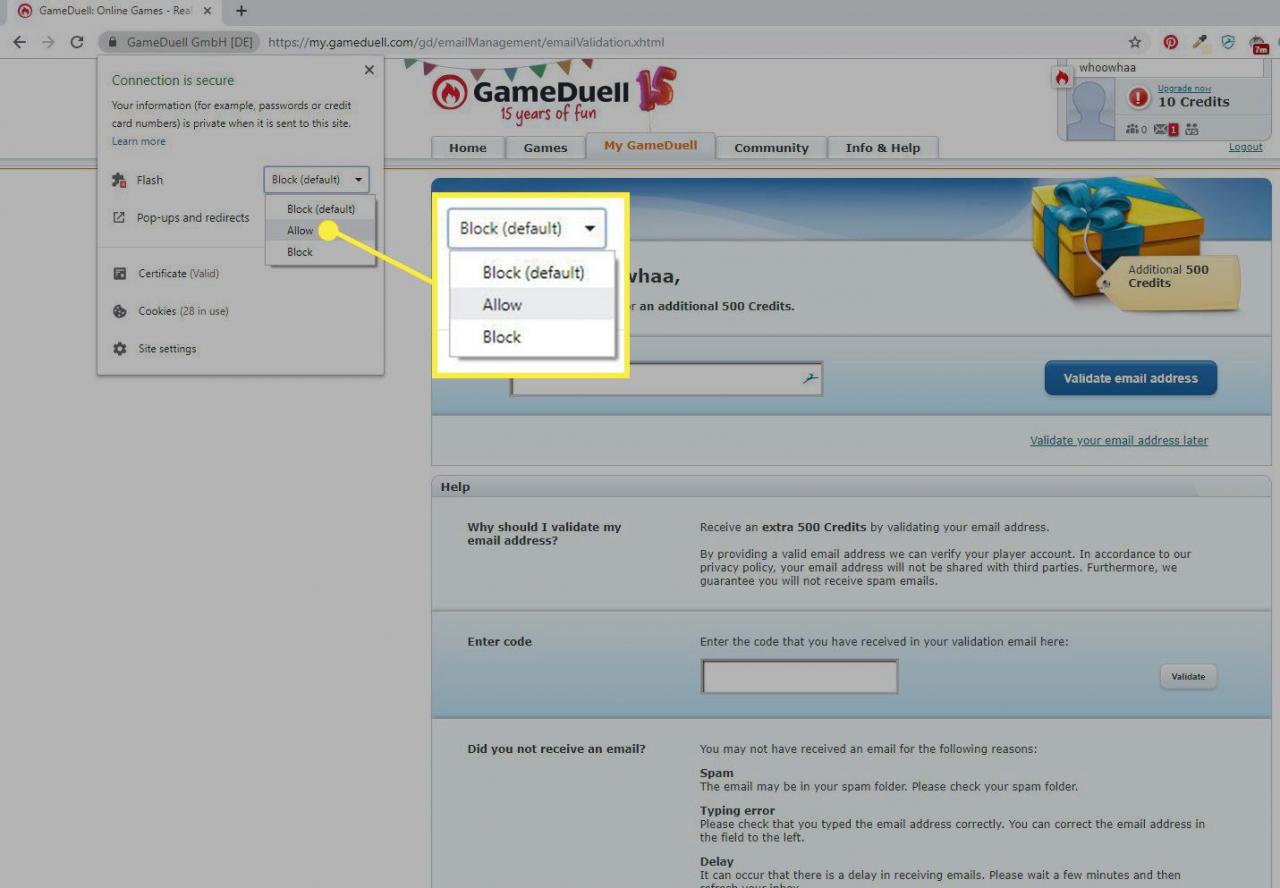Expand the Flash permission dropdown in the popup

coord(316,180)
